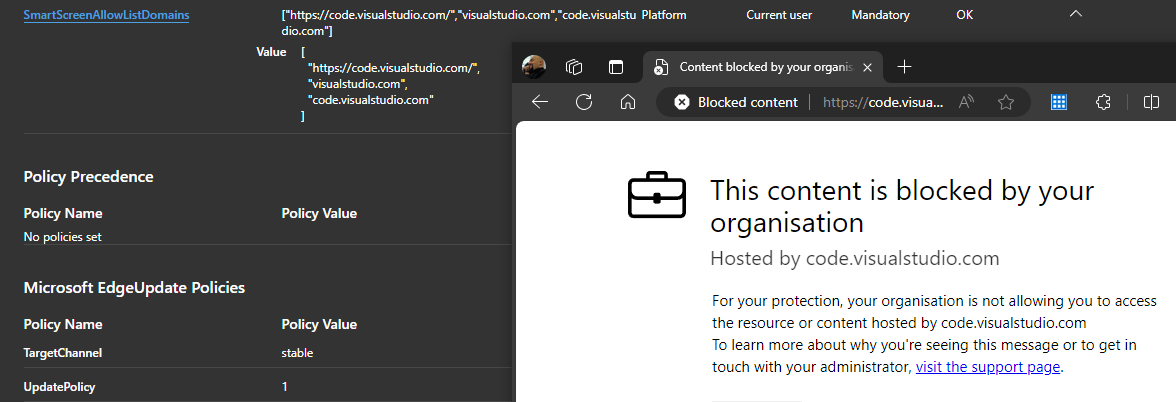The image size is (1176, 402).
Task: Open the blue apps grid toolbar icon
Action: [1059, 102]
